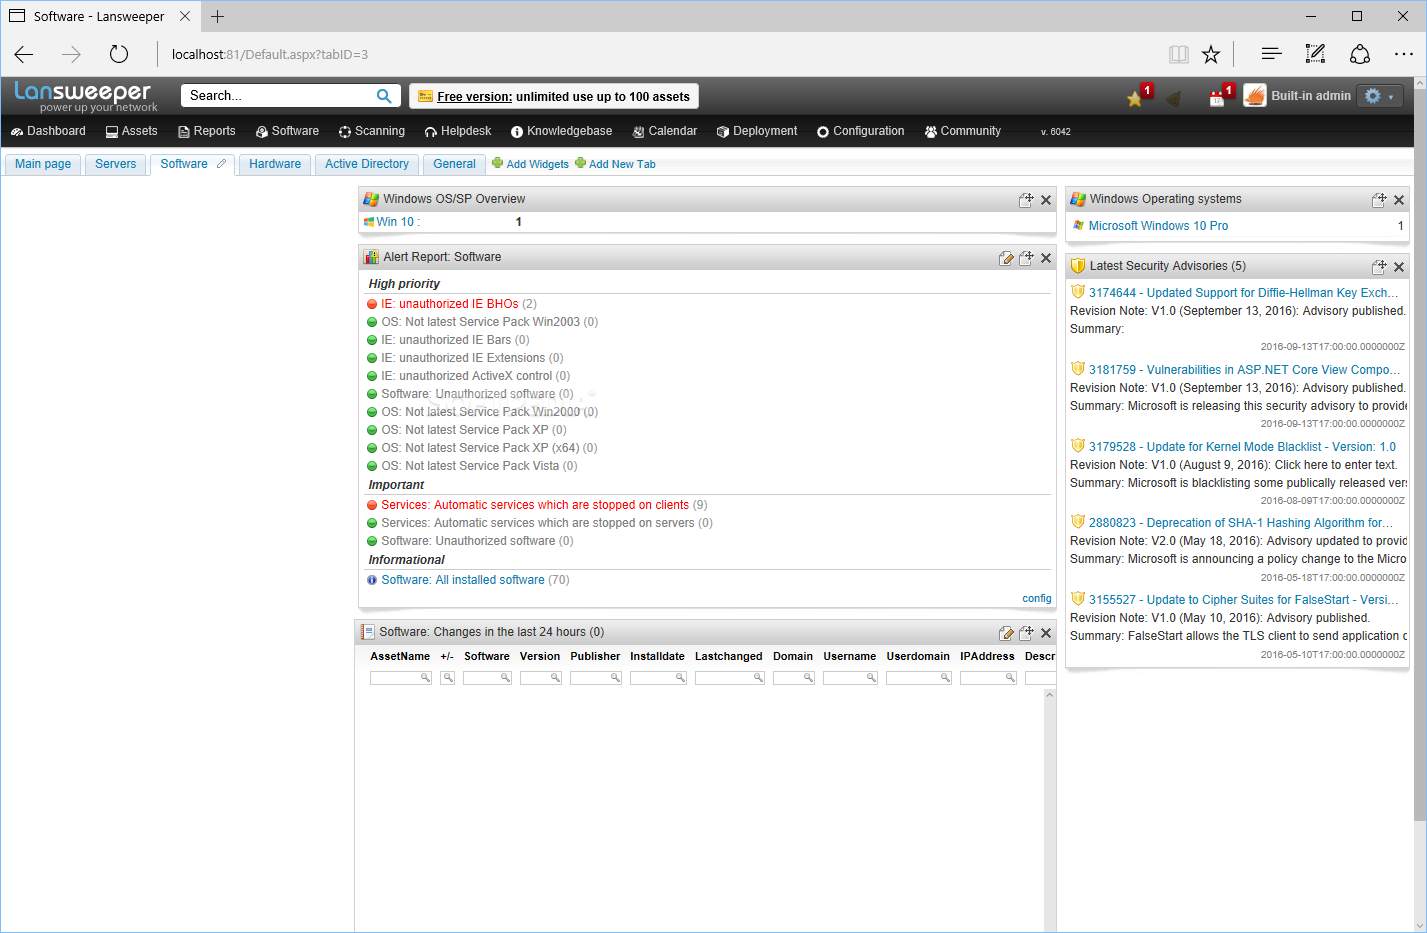The width and height of the screenshot is (1427, 933).
Task: Open the Assets menu
Action: (132, 131)
